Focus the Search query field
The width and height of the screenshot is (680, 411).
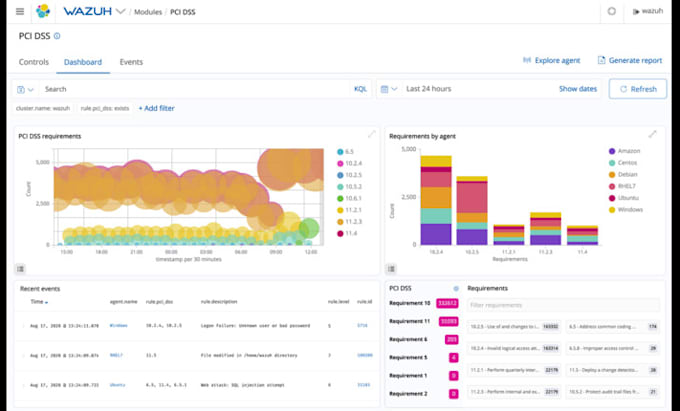click(195, 89)
